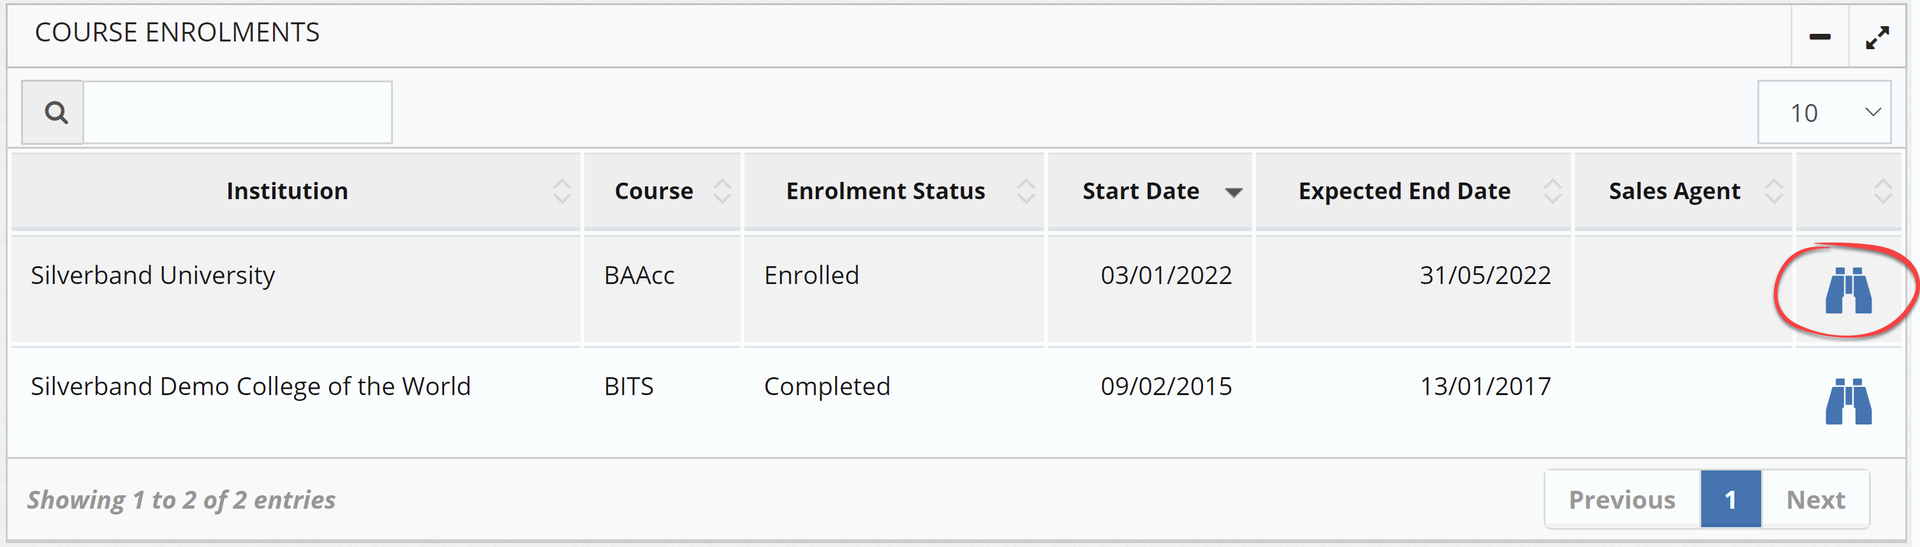Select the Silverband University row
The height and width of the screenshot is (547, 1920).
153,276
